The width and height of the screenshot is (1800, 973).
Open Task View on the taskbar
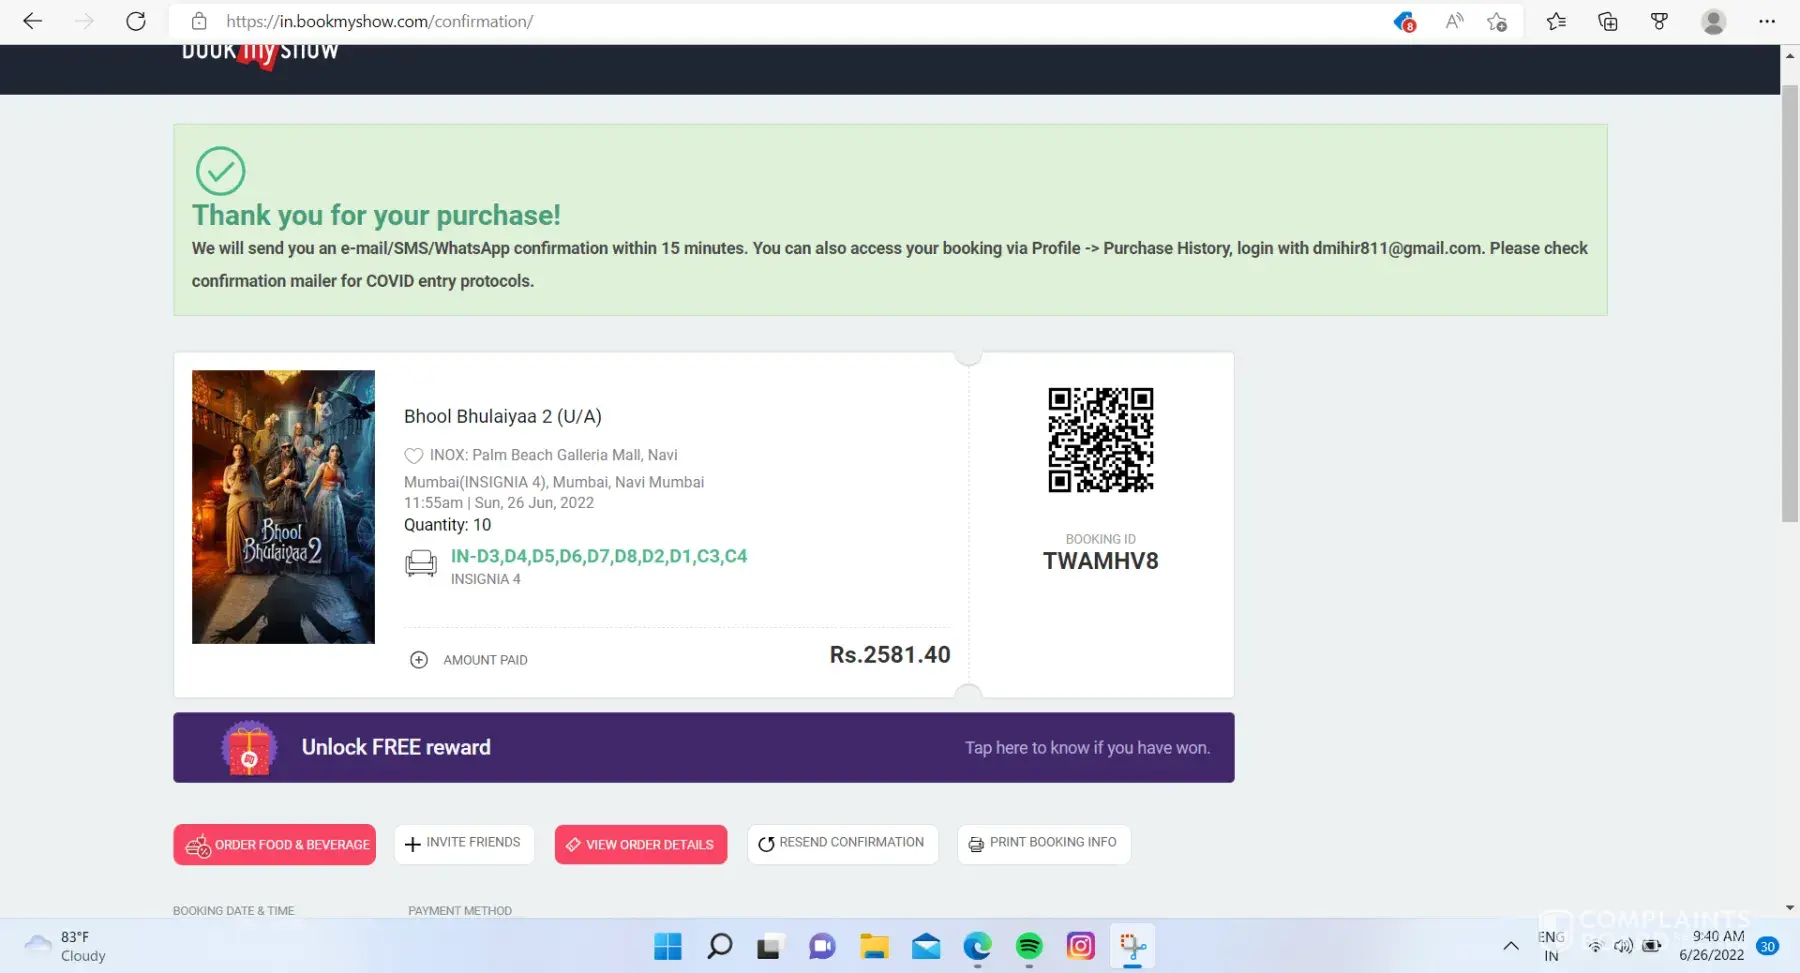[x=769, y=946]
